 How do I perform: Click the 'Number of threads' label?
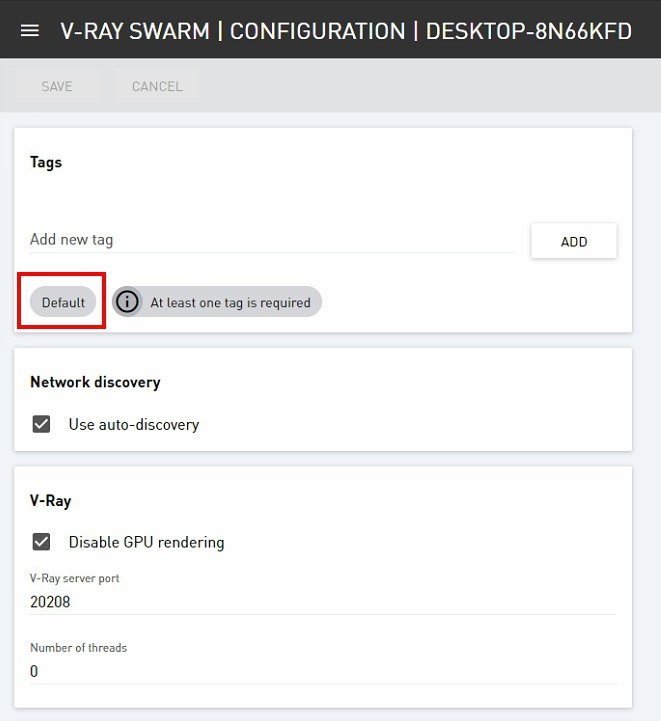pos(79,647)
